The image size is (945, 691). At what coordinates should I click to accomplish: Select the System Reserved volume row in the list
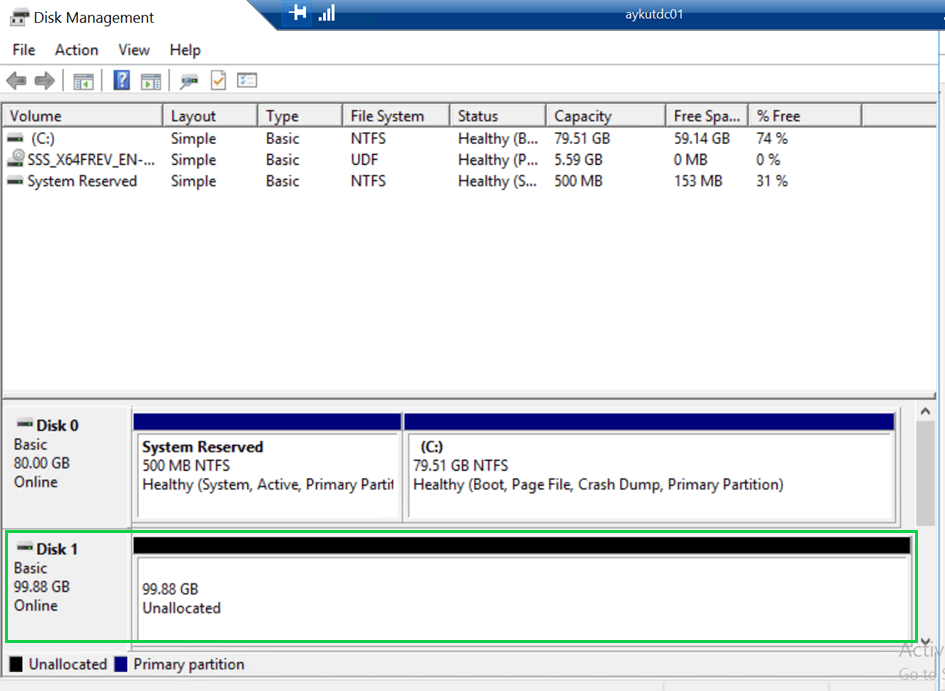pyautogui.click(x=81, y=181)
